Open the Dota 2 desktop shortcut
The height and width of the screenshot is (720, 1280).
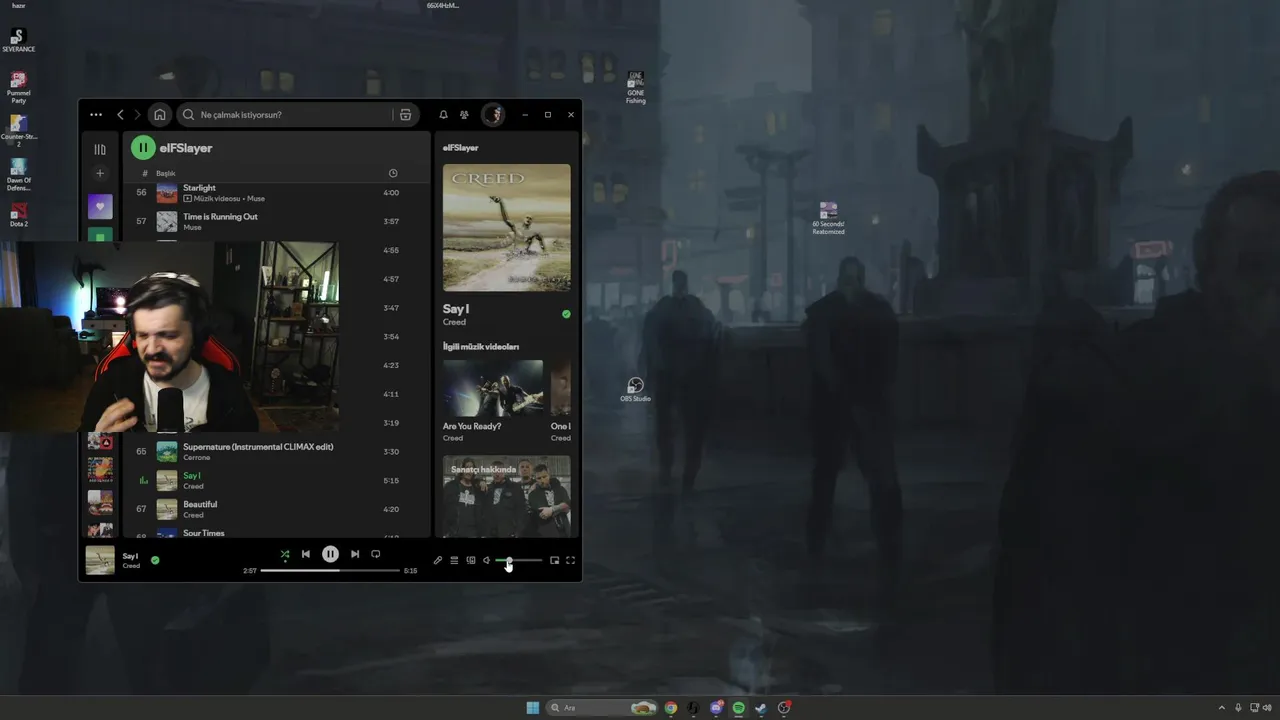pyautogui.click(x=18, y=215)
